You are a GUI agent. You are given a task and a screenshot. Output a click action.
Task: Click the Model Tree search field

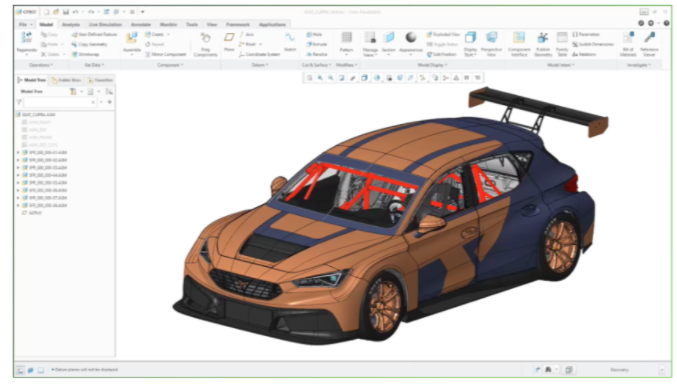(x=60, y=102)
